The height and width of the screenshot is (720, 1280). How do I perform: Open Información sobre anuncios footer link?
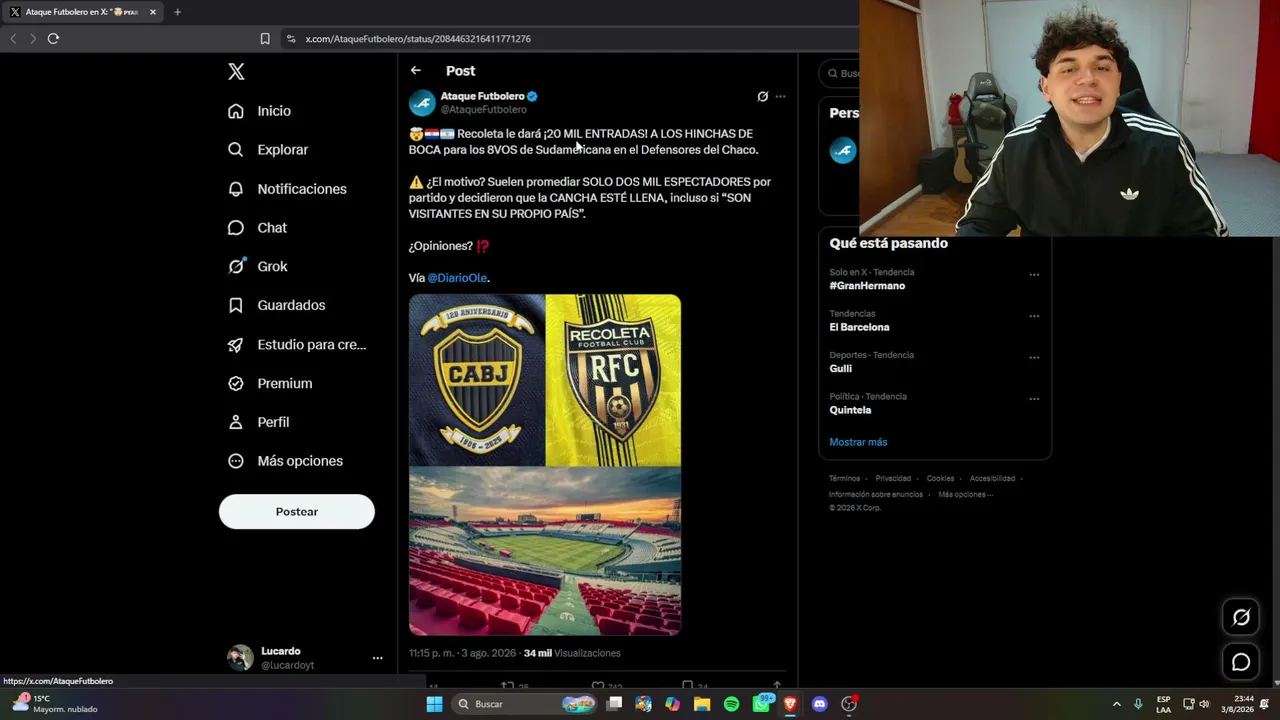[876, 494]
